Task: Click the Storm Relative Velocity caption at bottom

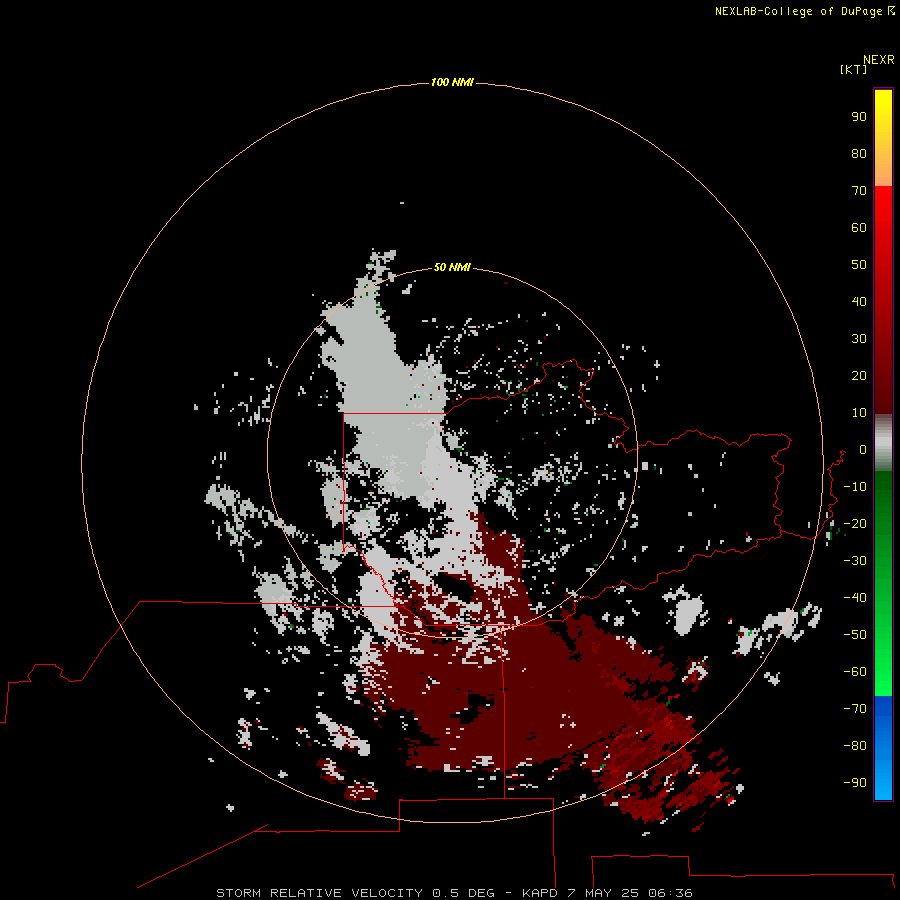Action: click(x=454, y=893)
